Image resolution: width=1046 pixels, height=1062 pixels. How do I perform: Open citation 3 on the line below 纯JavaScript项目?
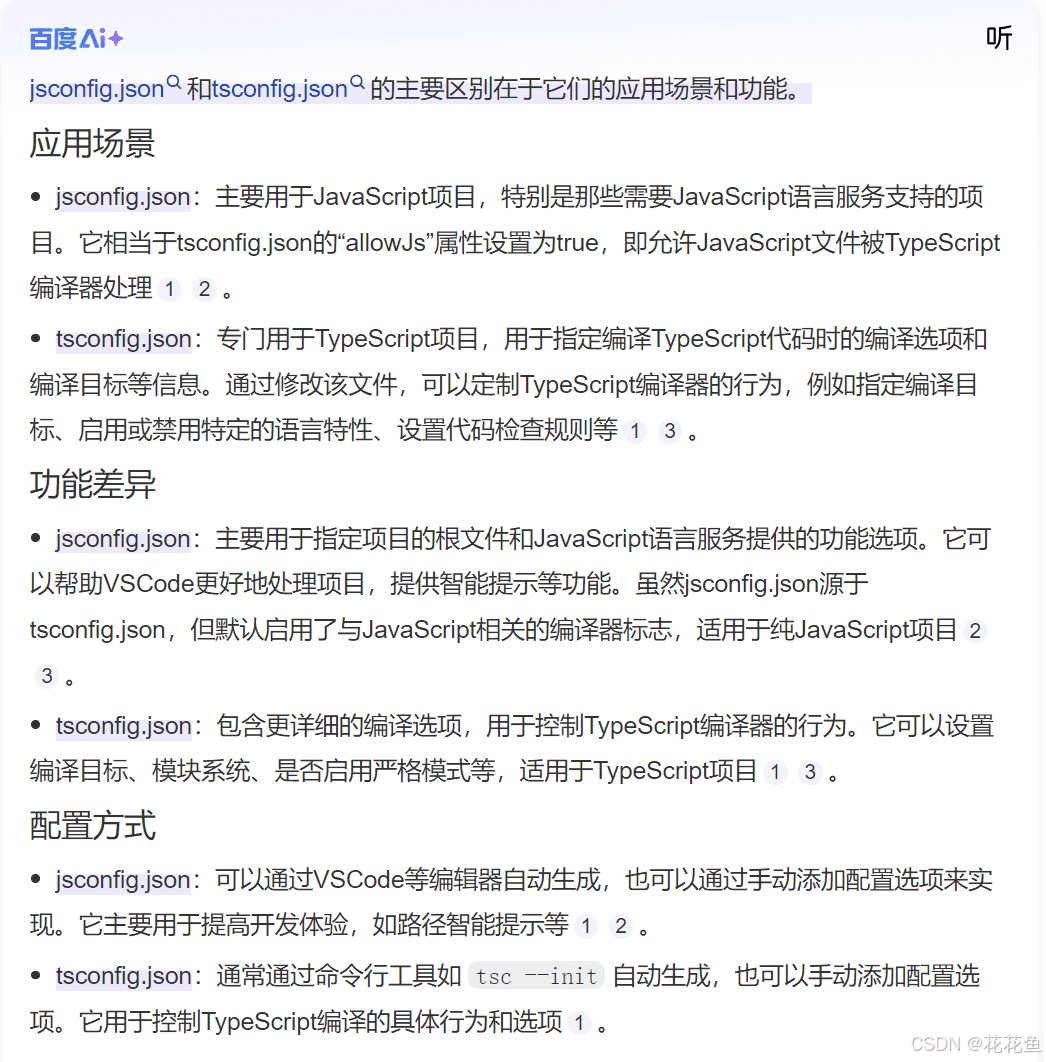(47, 676)
